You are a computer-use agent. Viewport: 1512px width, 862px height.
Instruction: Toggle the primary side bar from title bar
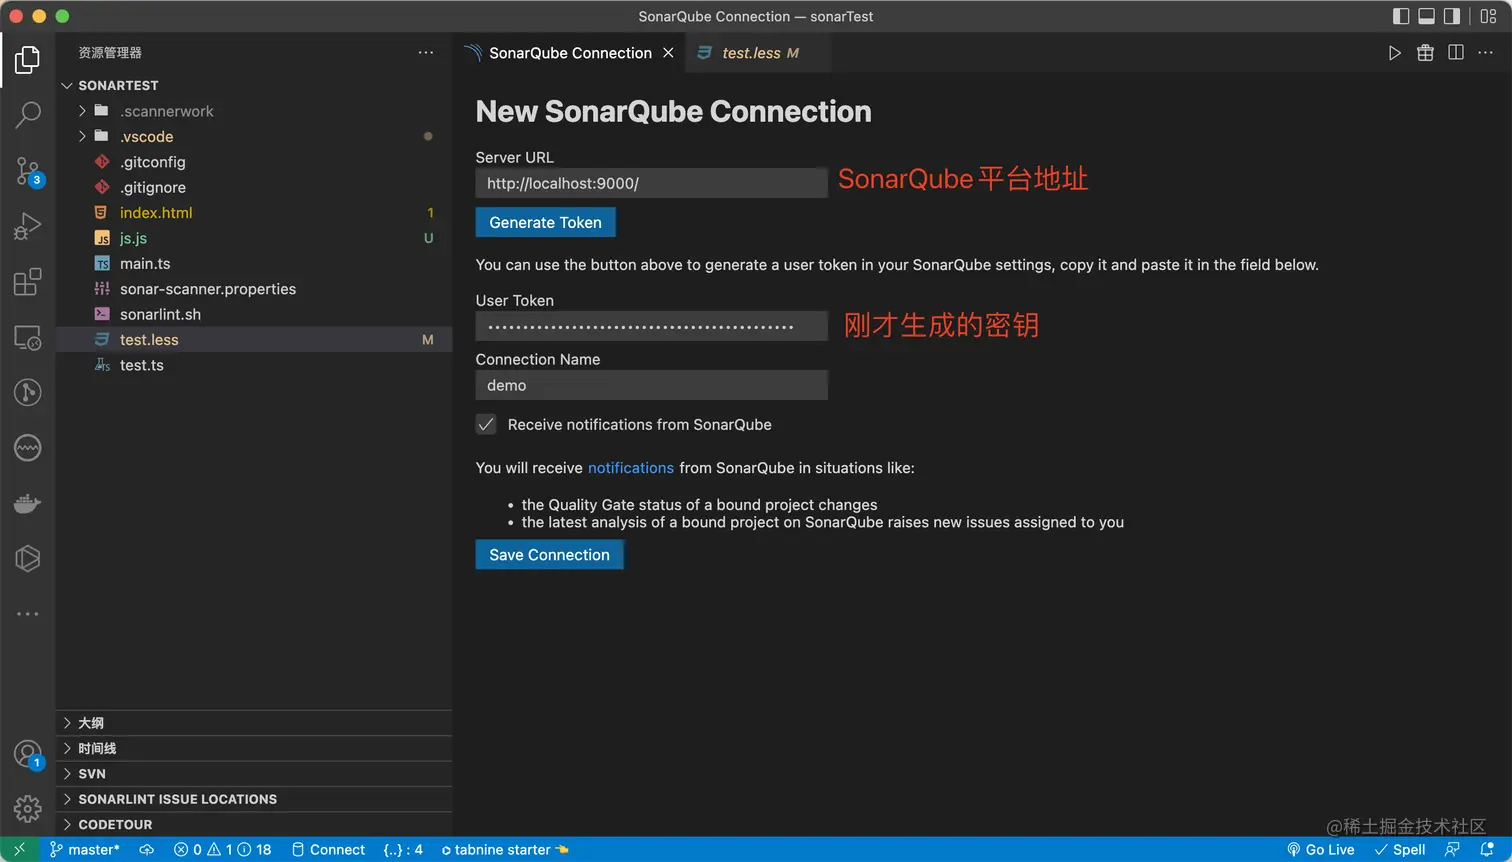tap(1401, 16)
